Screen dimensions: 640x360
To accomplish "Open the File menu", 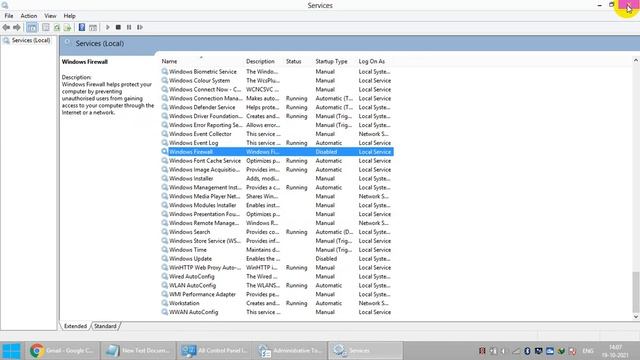I will pos(9,16).
